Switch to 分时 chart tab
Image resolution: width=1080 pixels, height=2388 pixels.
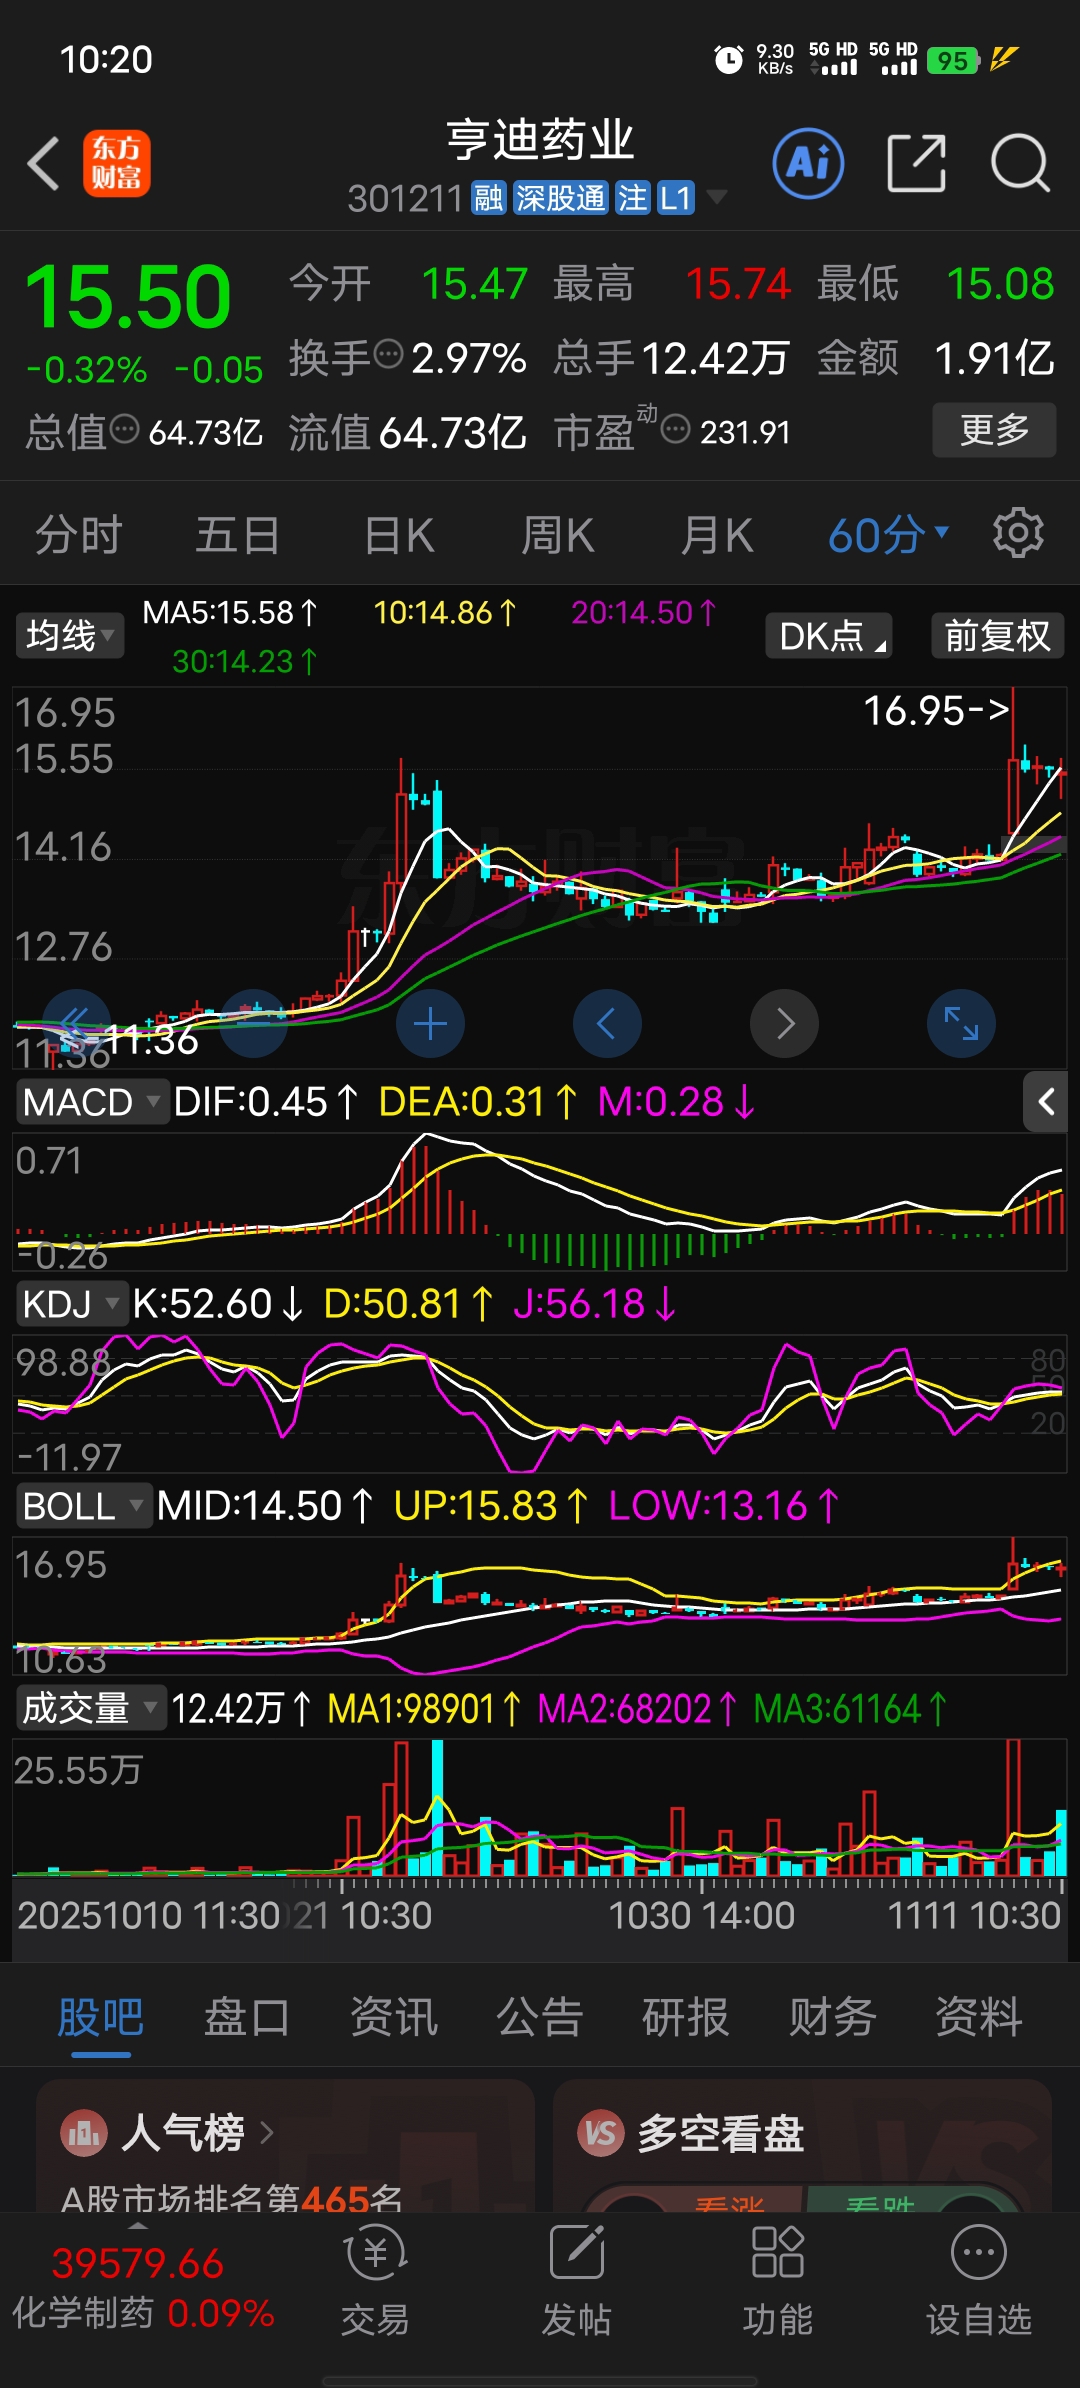(79, 535)
